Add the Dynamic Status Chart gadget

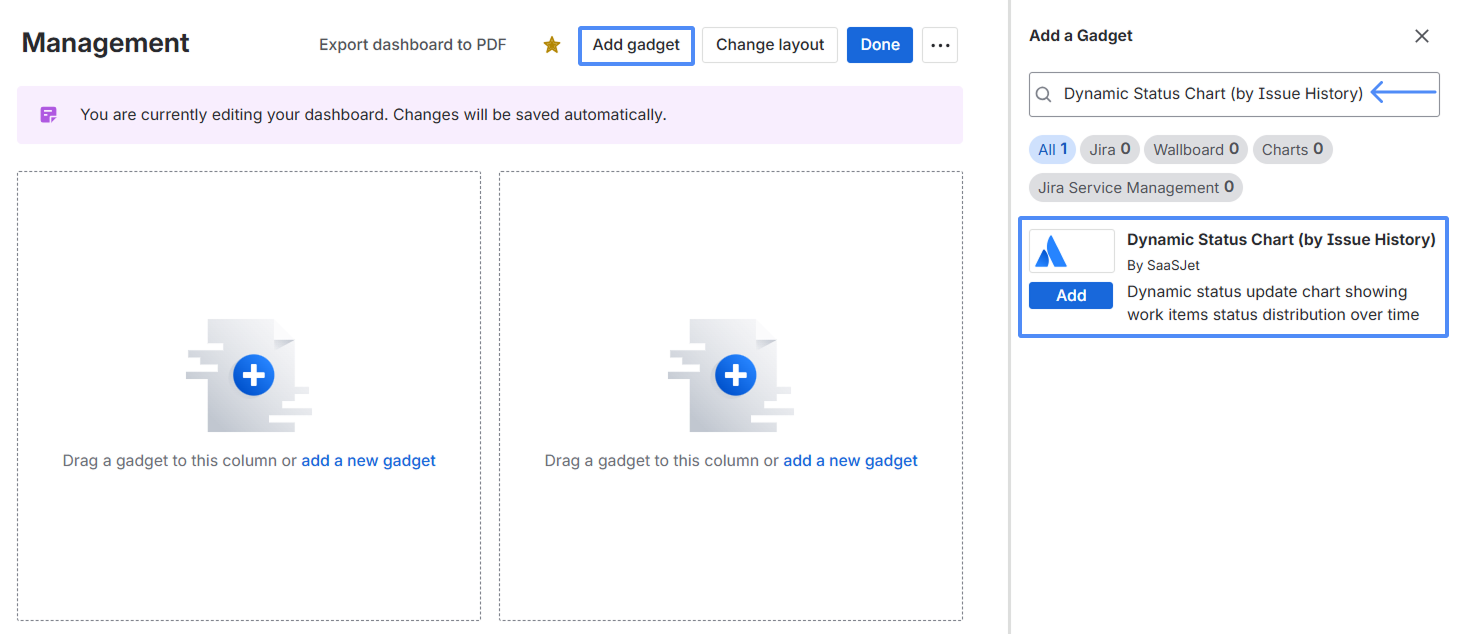1070,296
